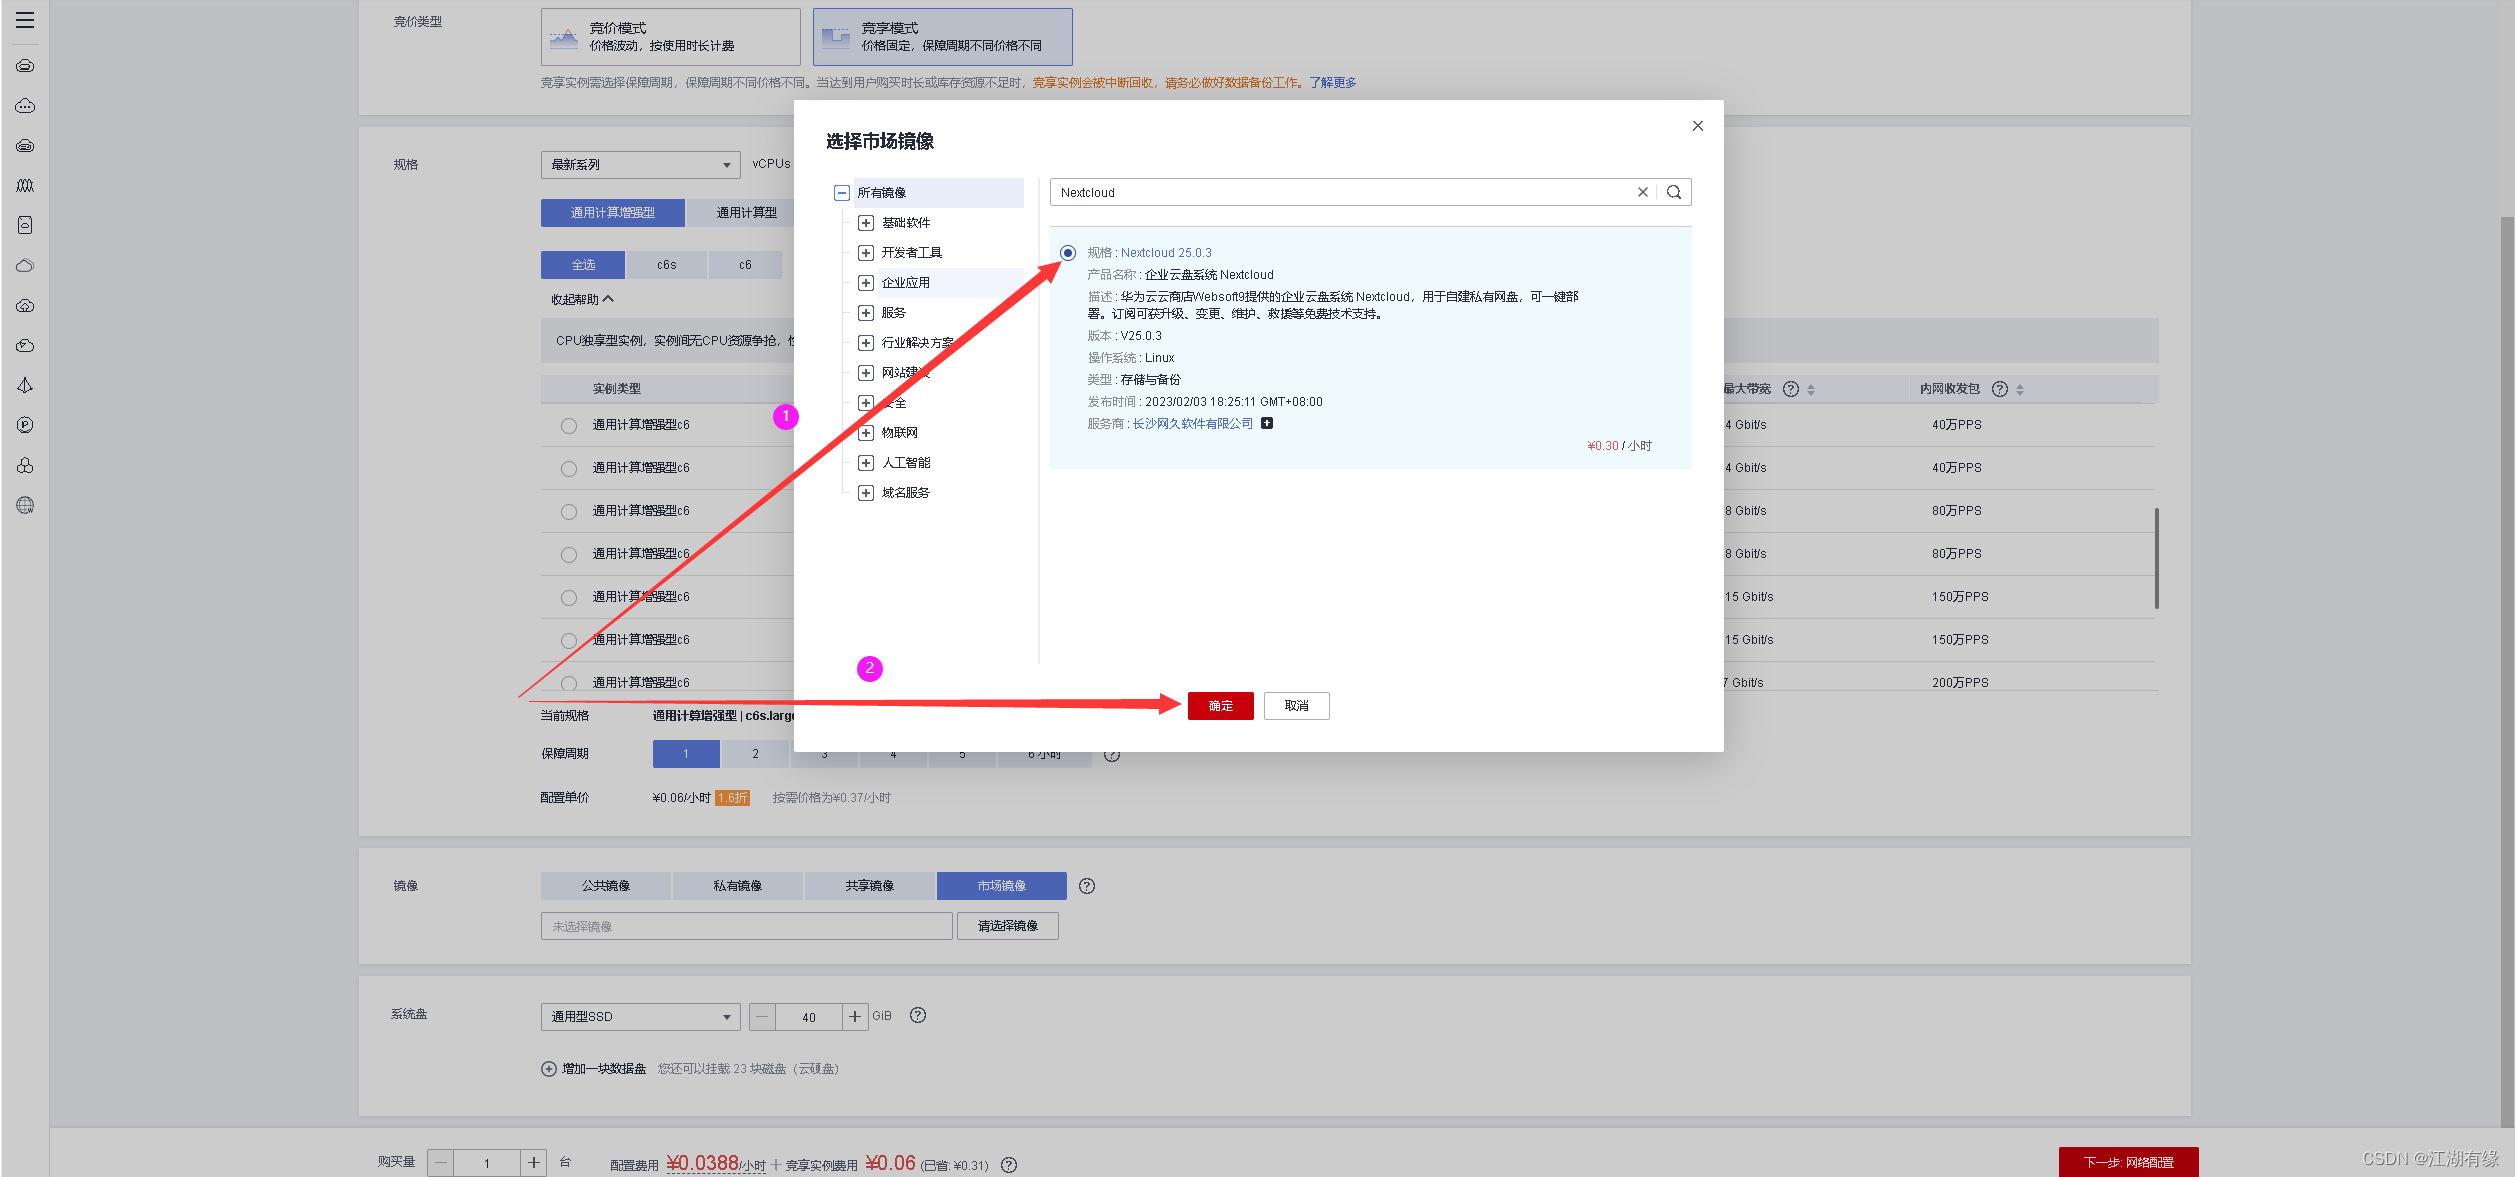The height and width of the screenshot is (1177, 2515).
Task: Select the third 通用计算增强型c6 row radio
Action: [x=569, y=512]
